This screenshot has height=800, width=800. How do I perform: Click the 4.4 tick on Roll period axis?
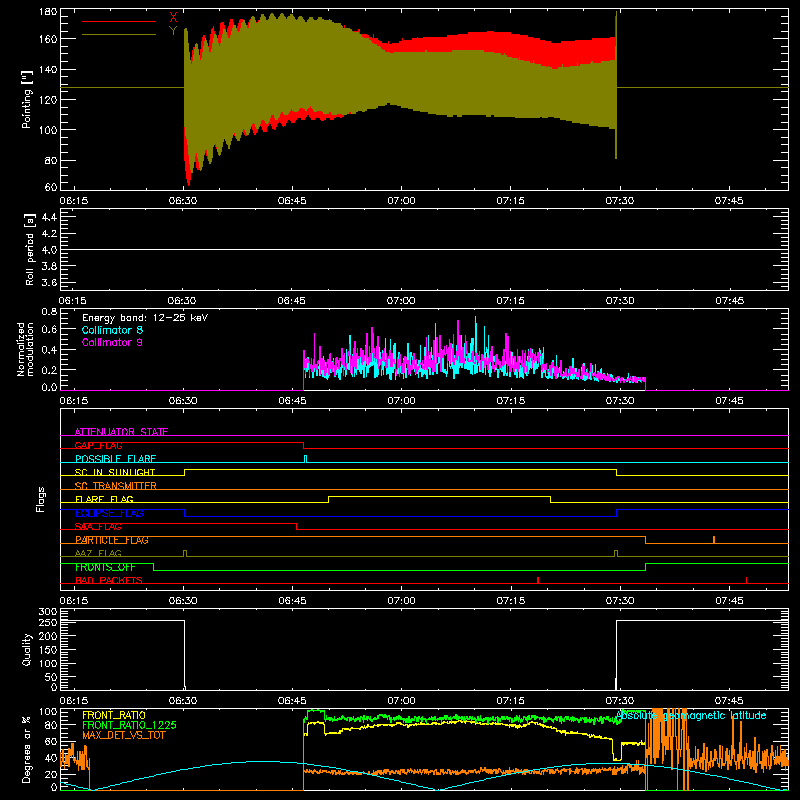[49, 217]
